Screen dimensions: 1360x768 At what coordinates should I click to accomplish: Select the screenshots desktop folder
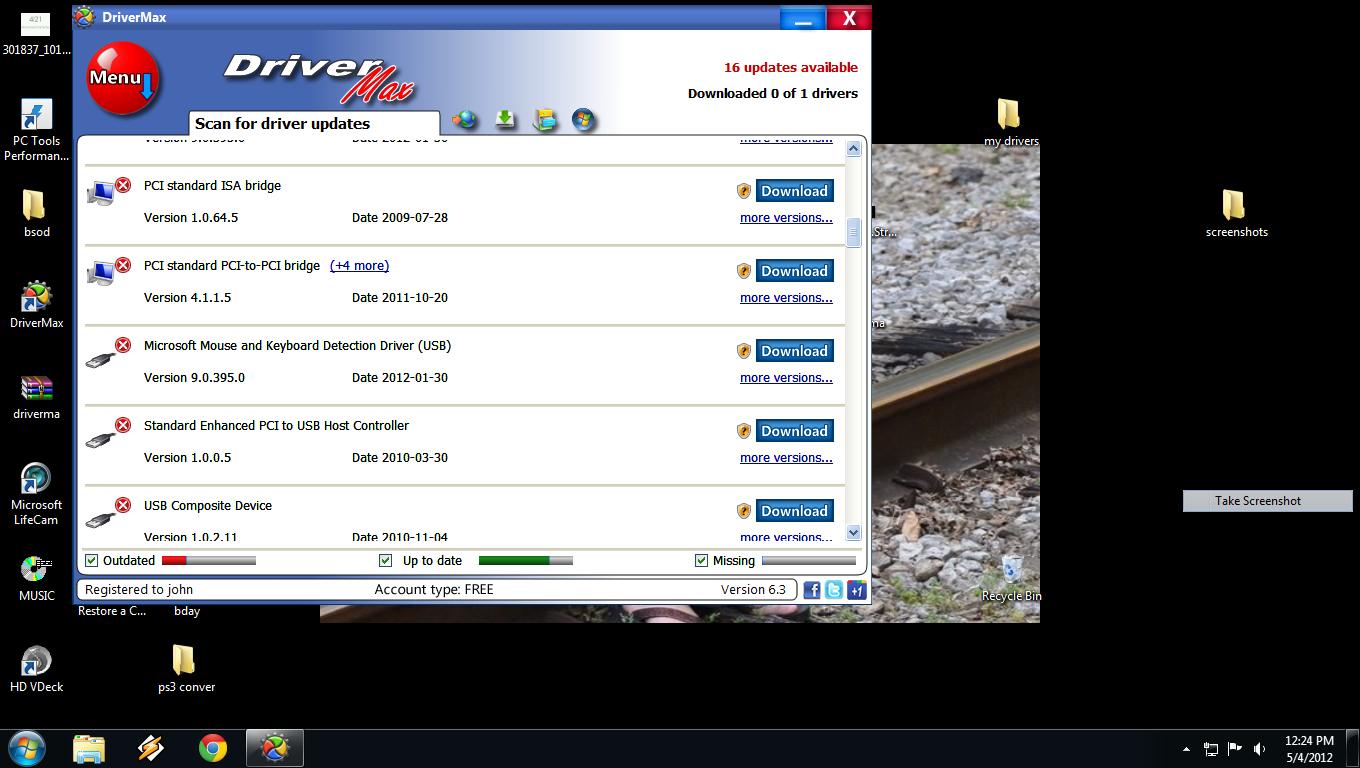[x=1236, y=213]
